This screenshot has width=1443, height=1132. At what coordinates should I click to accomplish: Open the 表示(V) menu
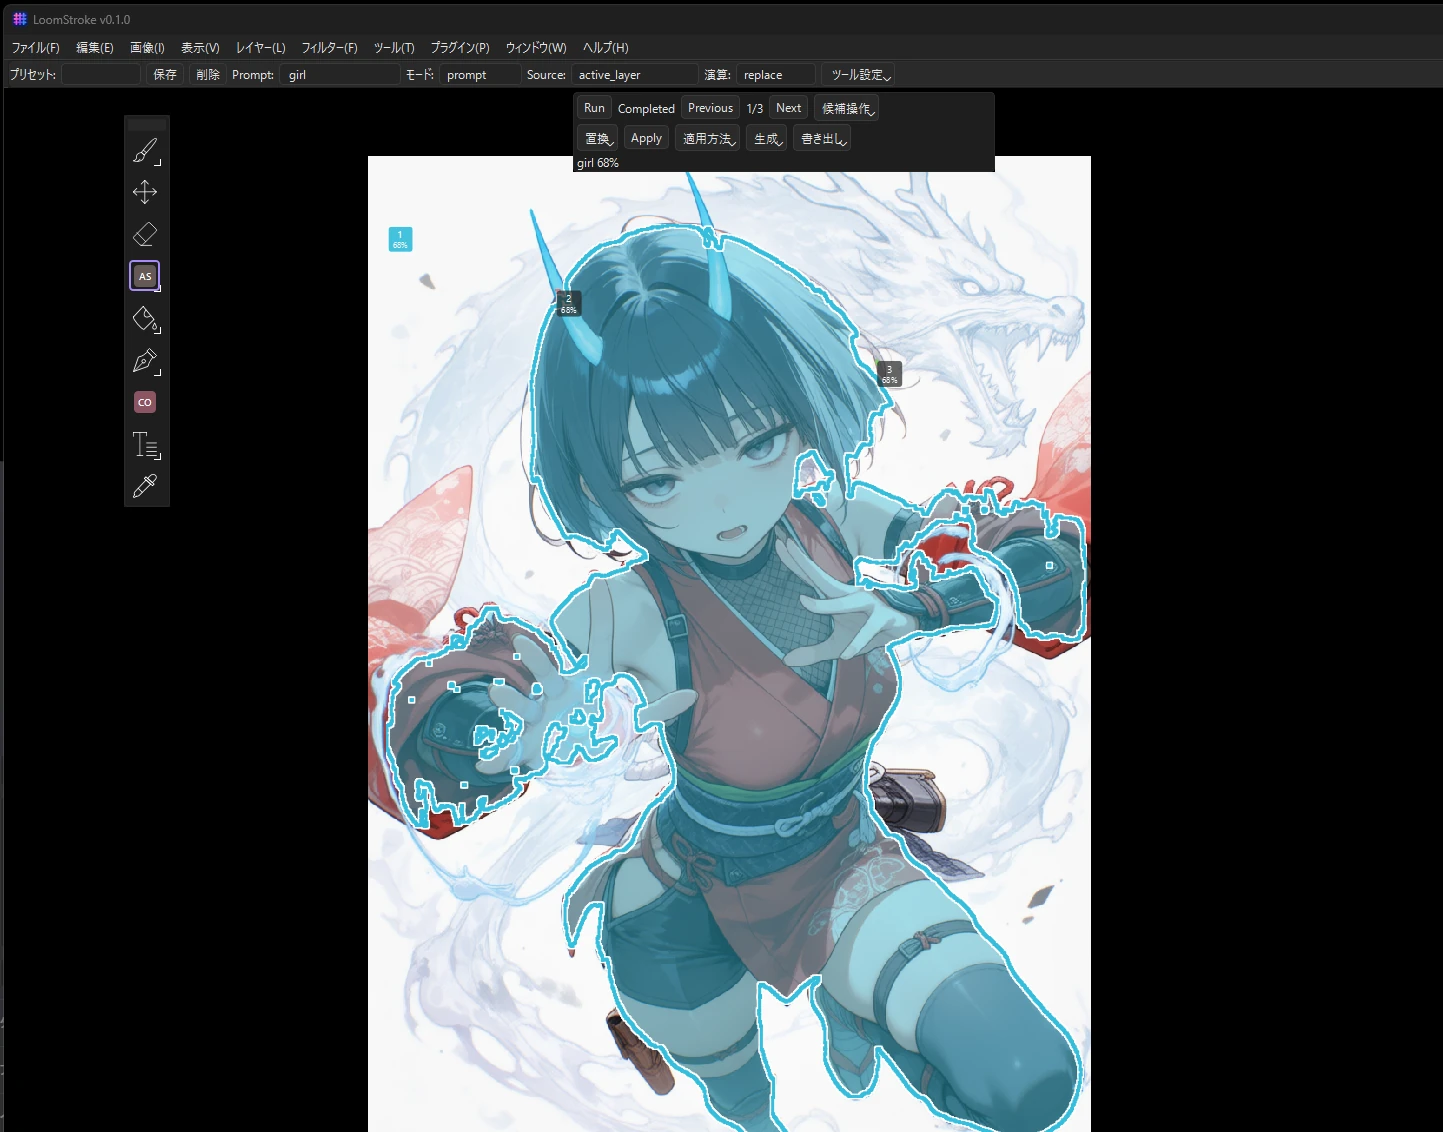click(x=200, y=47)
